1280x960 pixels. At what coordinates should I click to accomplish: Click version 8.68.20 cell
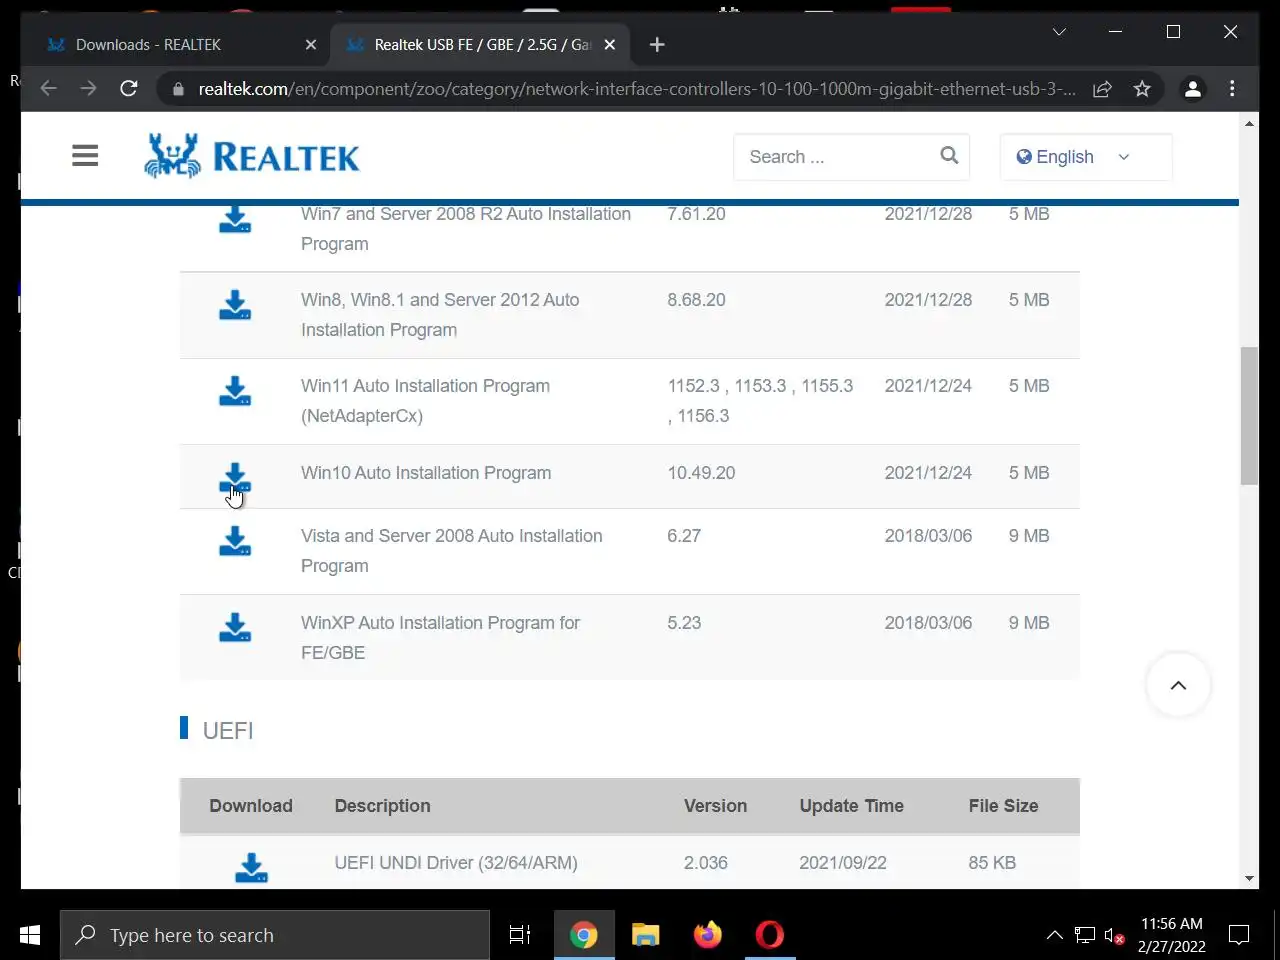click(x=696, y=300)
